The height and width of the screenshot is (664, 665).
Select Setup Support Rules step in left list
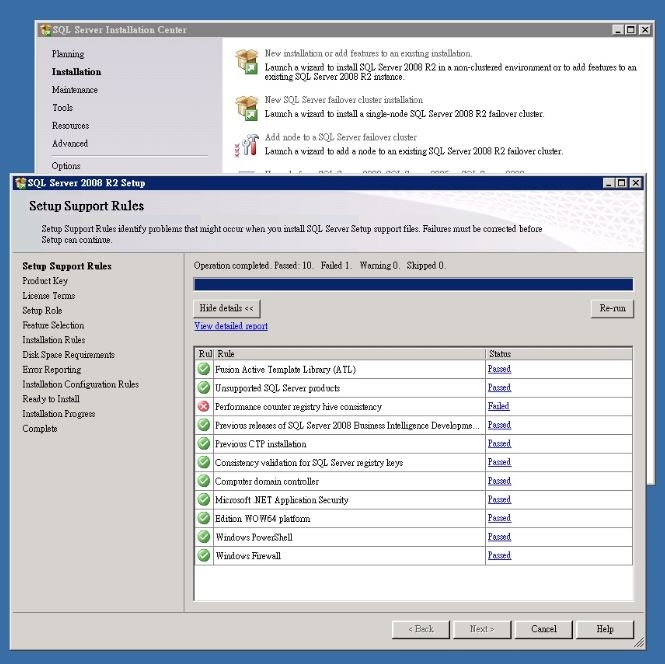(67, 266)
